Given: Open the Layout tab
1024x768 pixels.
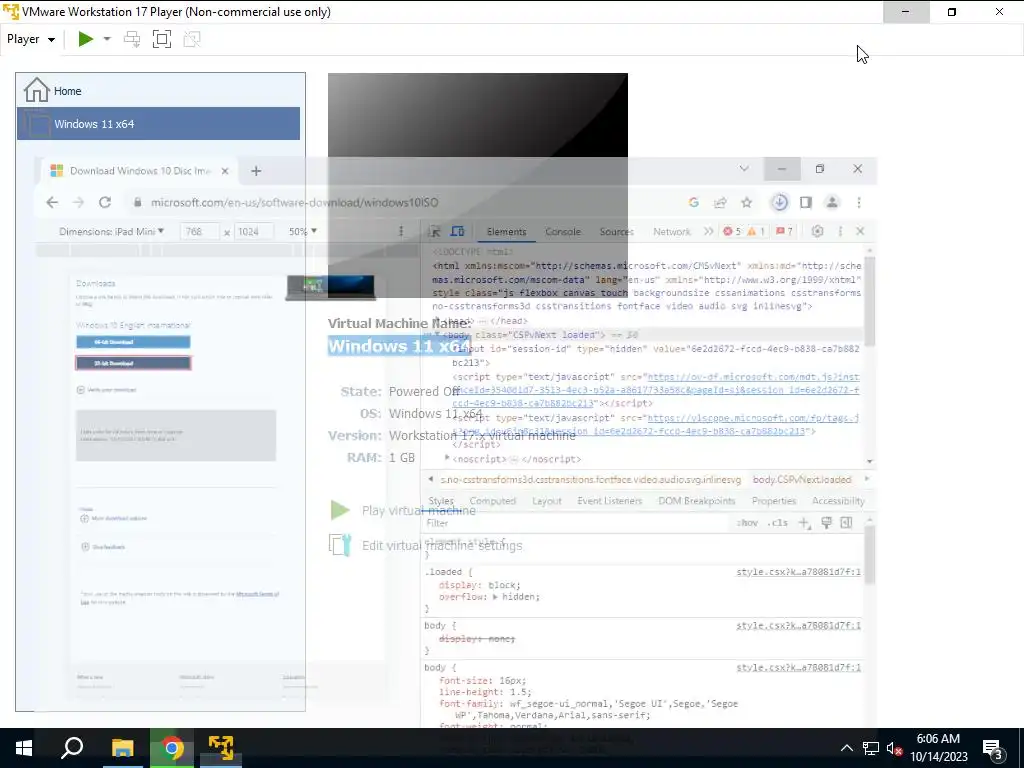Looking at the screenshot, I should (547, 501).
